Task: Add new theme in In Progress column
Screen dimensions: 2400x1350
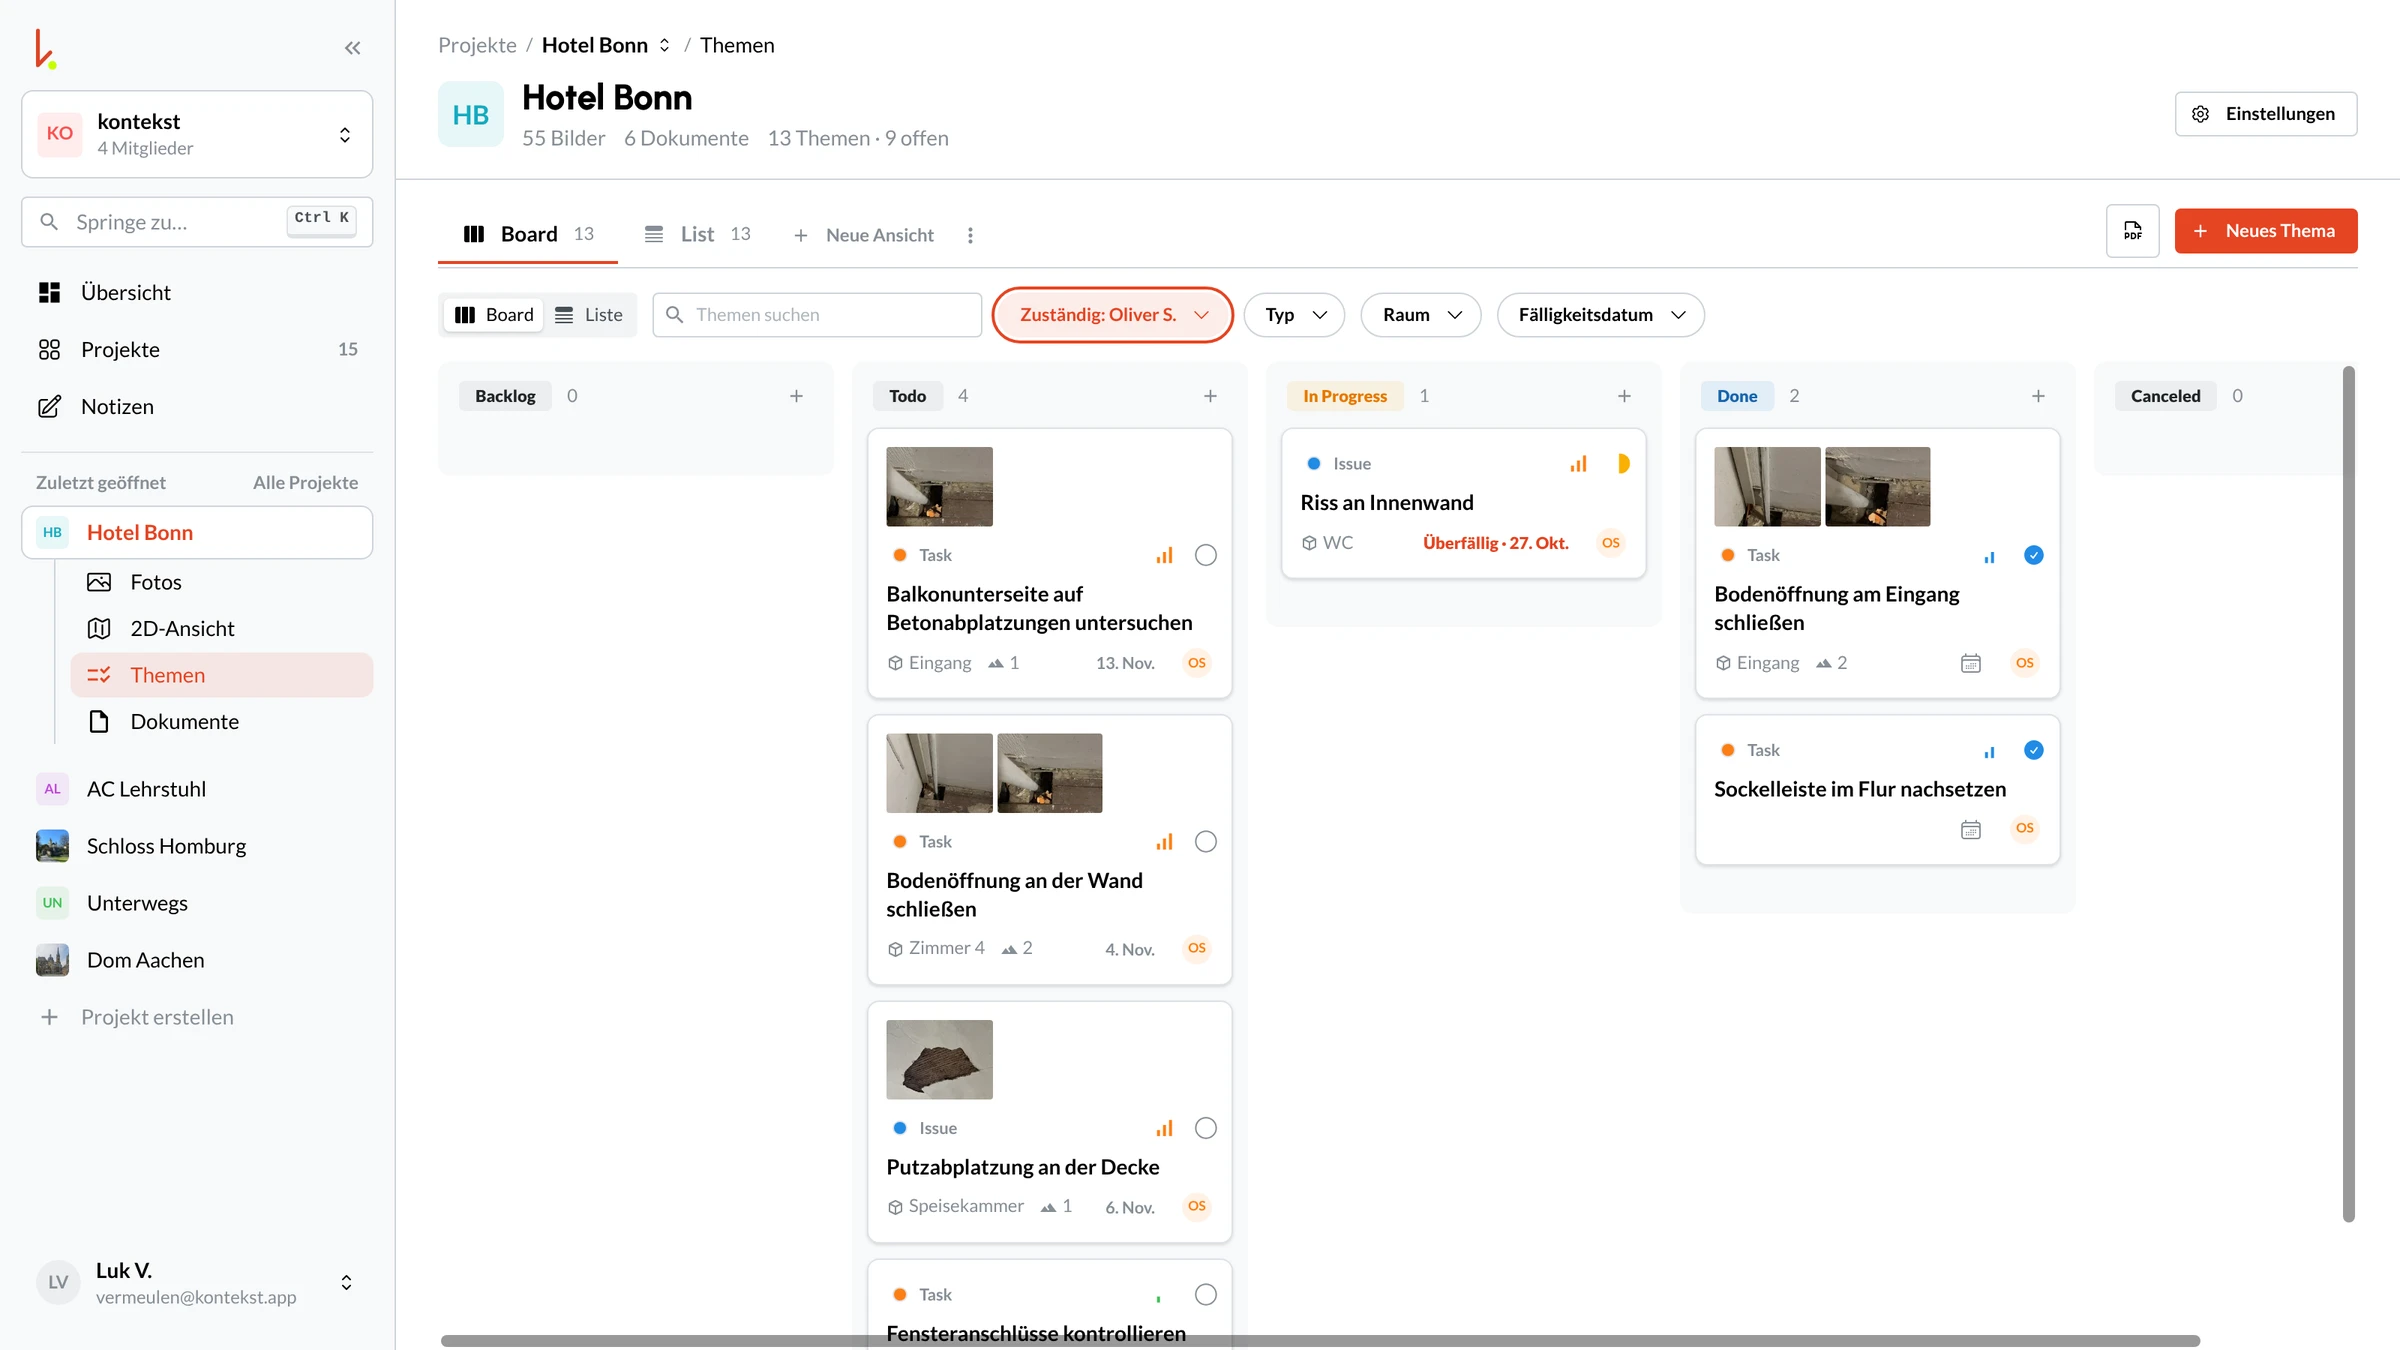Action: 1624,396
